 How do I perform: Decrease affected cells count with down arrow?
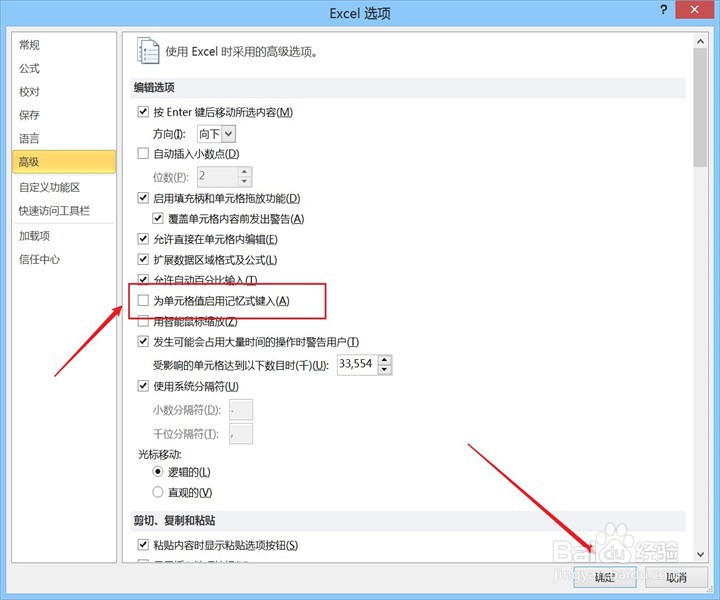pyautogui.click(x=385, y=370)
